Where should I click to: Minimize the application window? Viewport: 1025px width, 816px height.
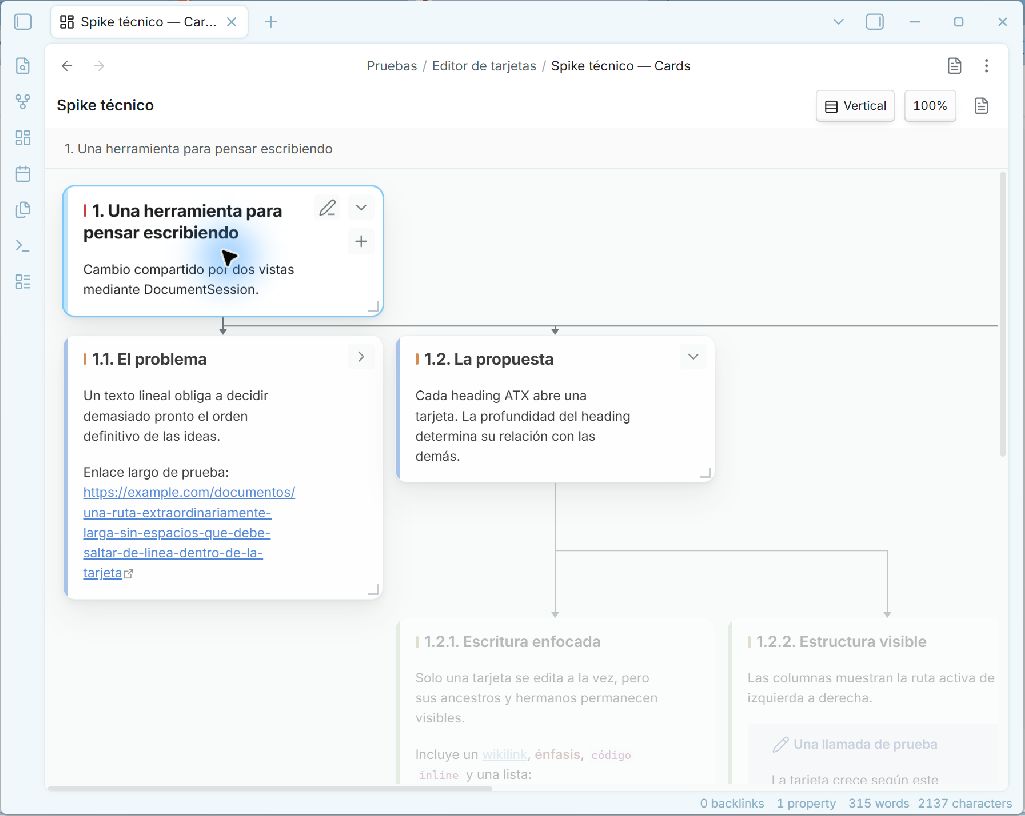click(915, 22)
